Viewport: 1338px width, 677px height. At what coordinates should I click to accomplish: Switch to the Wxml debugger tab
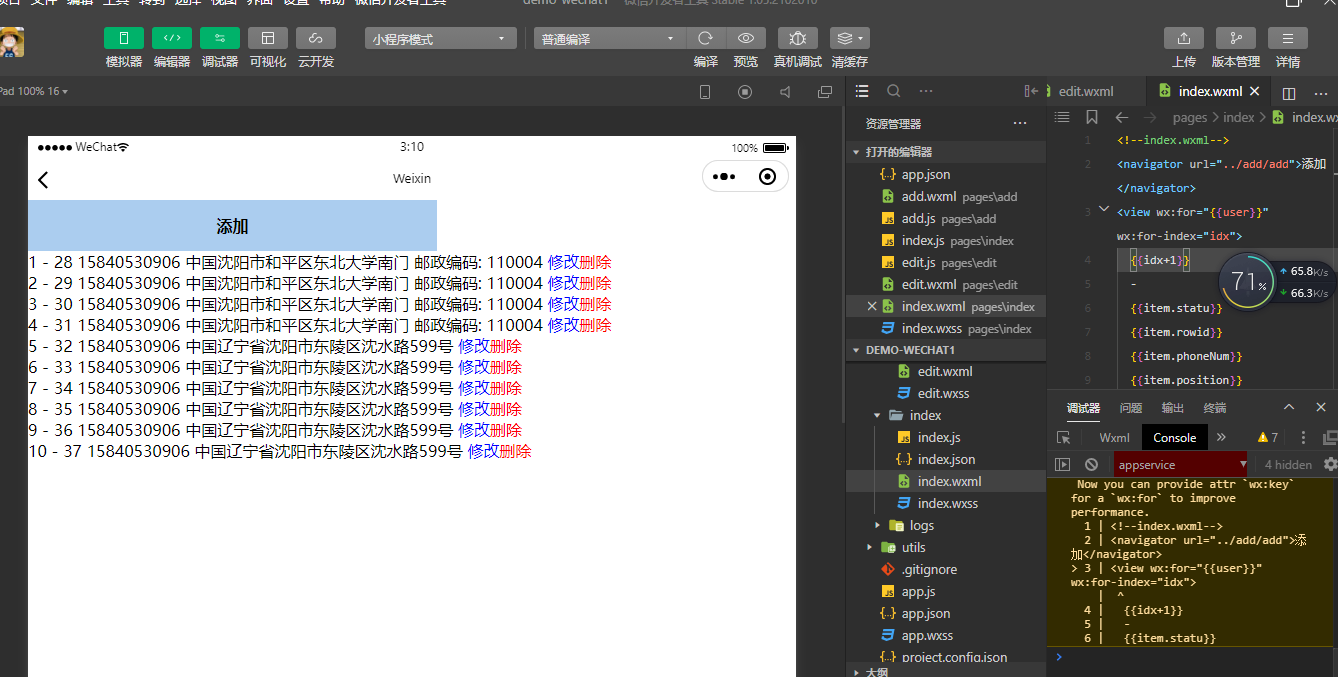(x=1114, y=437)
